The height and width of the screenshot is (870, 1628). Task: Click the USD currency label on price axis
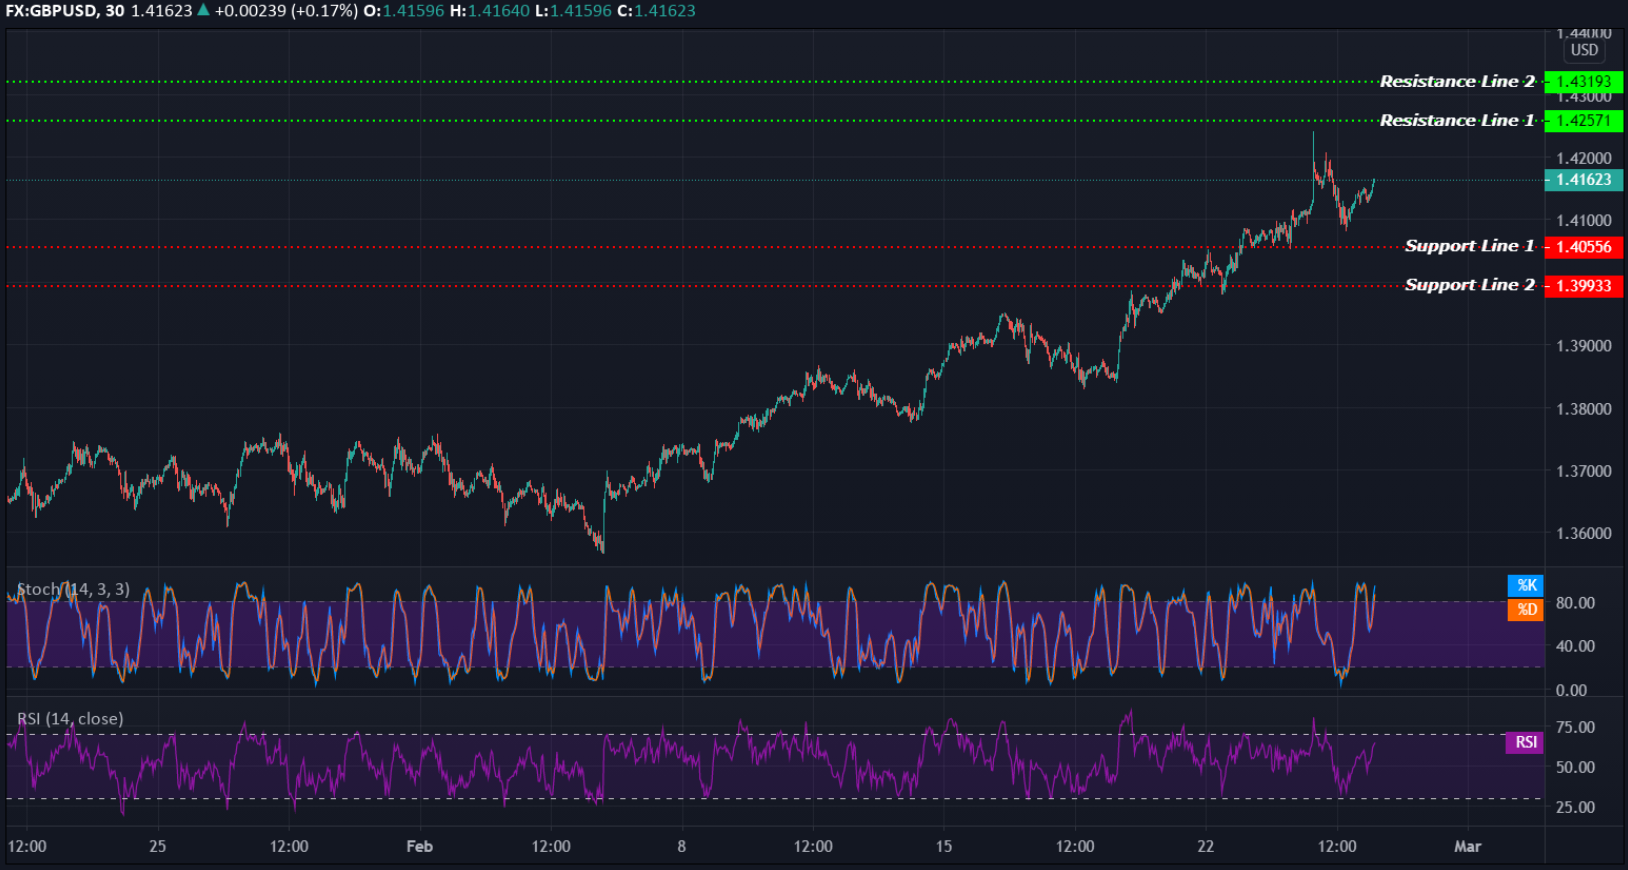tap(1584, 50)
